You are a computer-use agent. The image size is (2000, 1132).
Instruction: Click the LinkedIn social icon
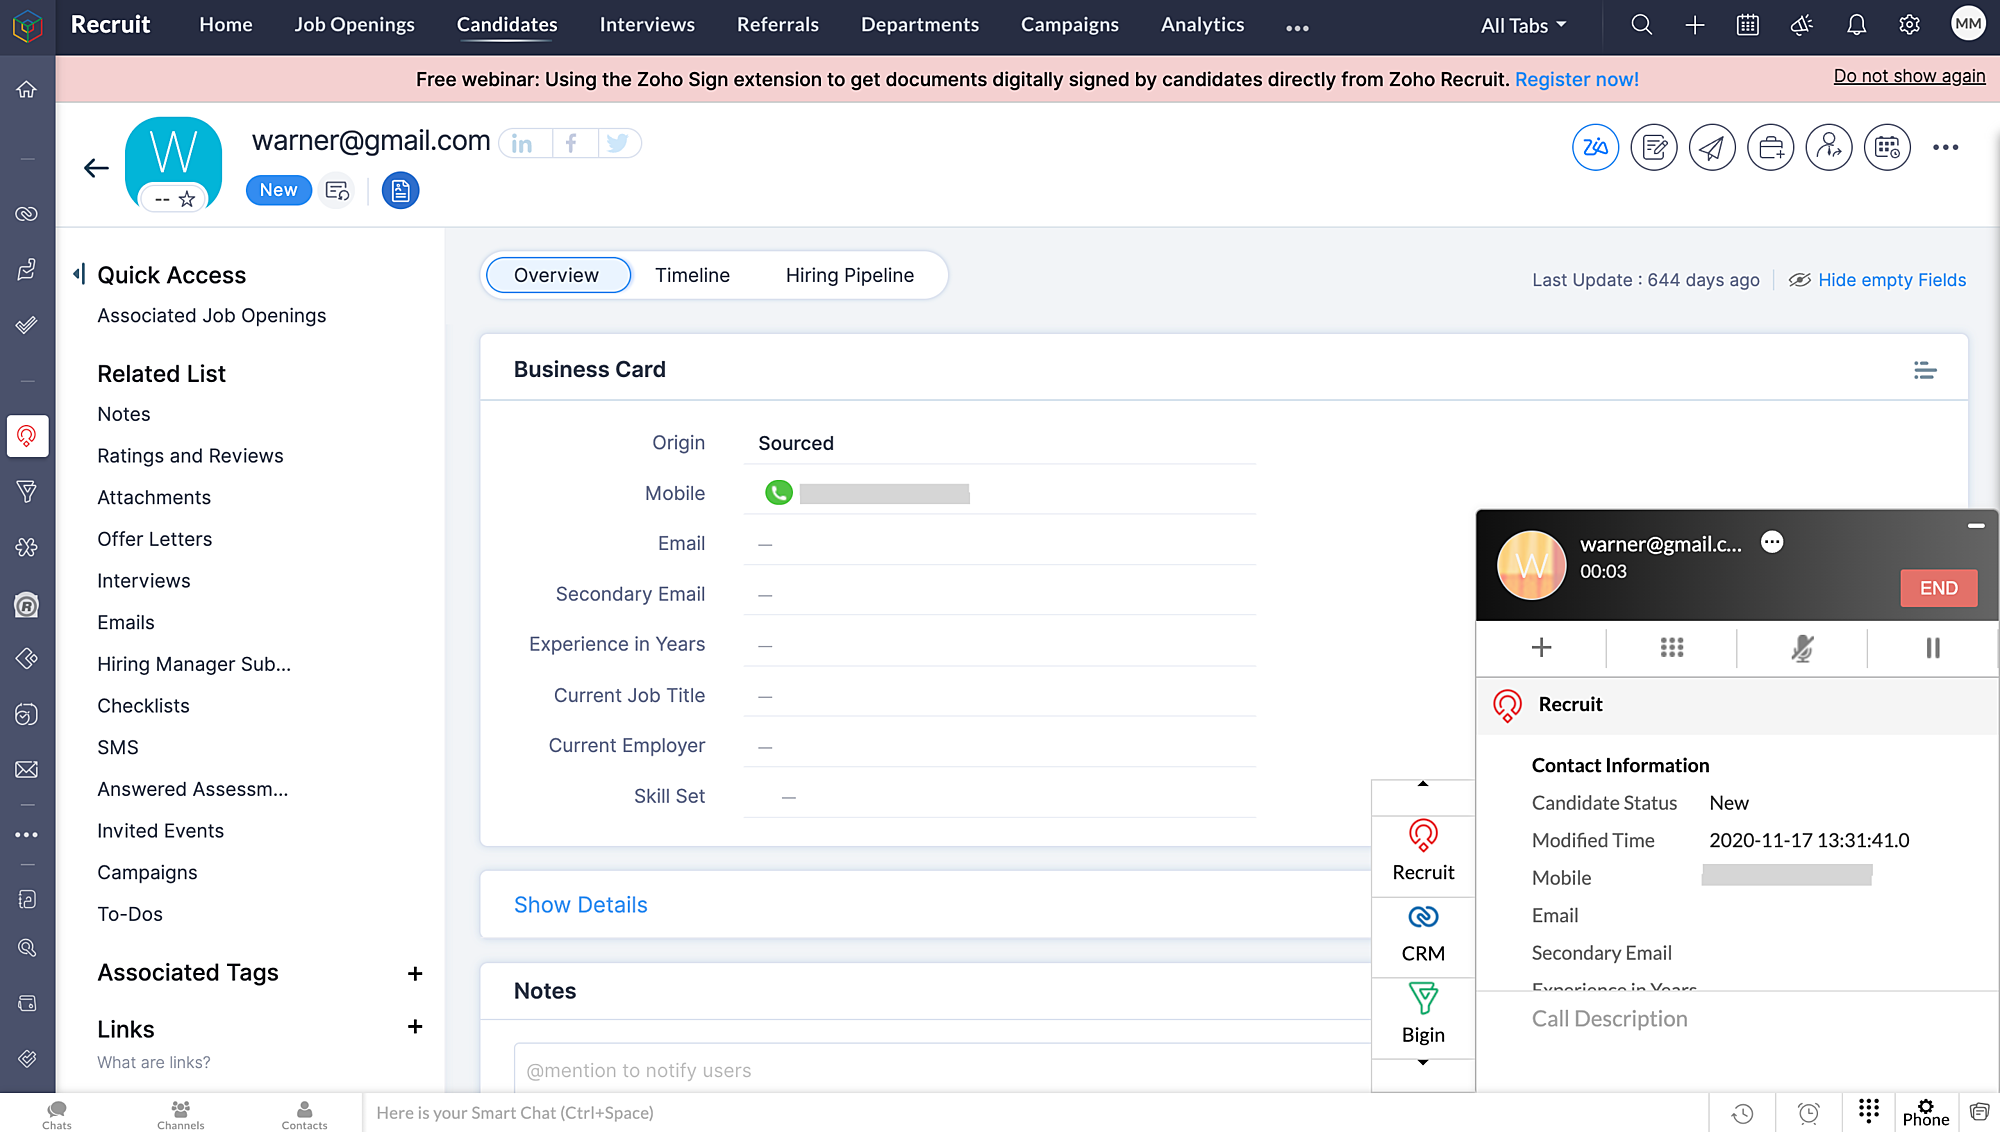[x=522, y=144]
